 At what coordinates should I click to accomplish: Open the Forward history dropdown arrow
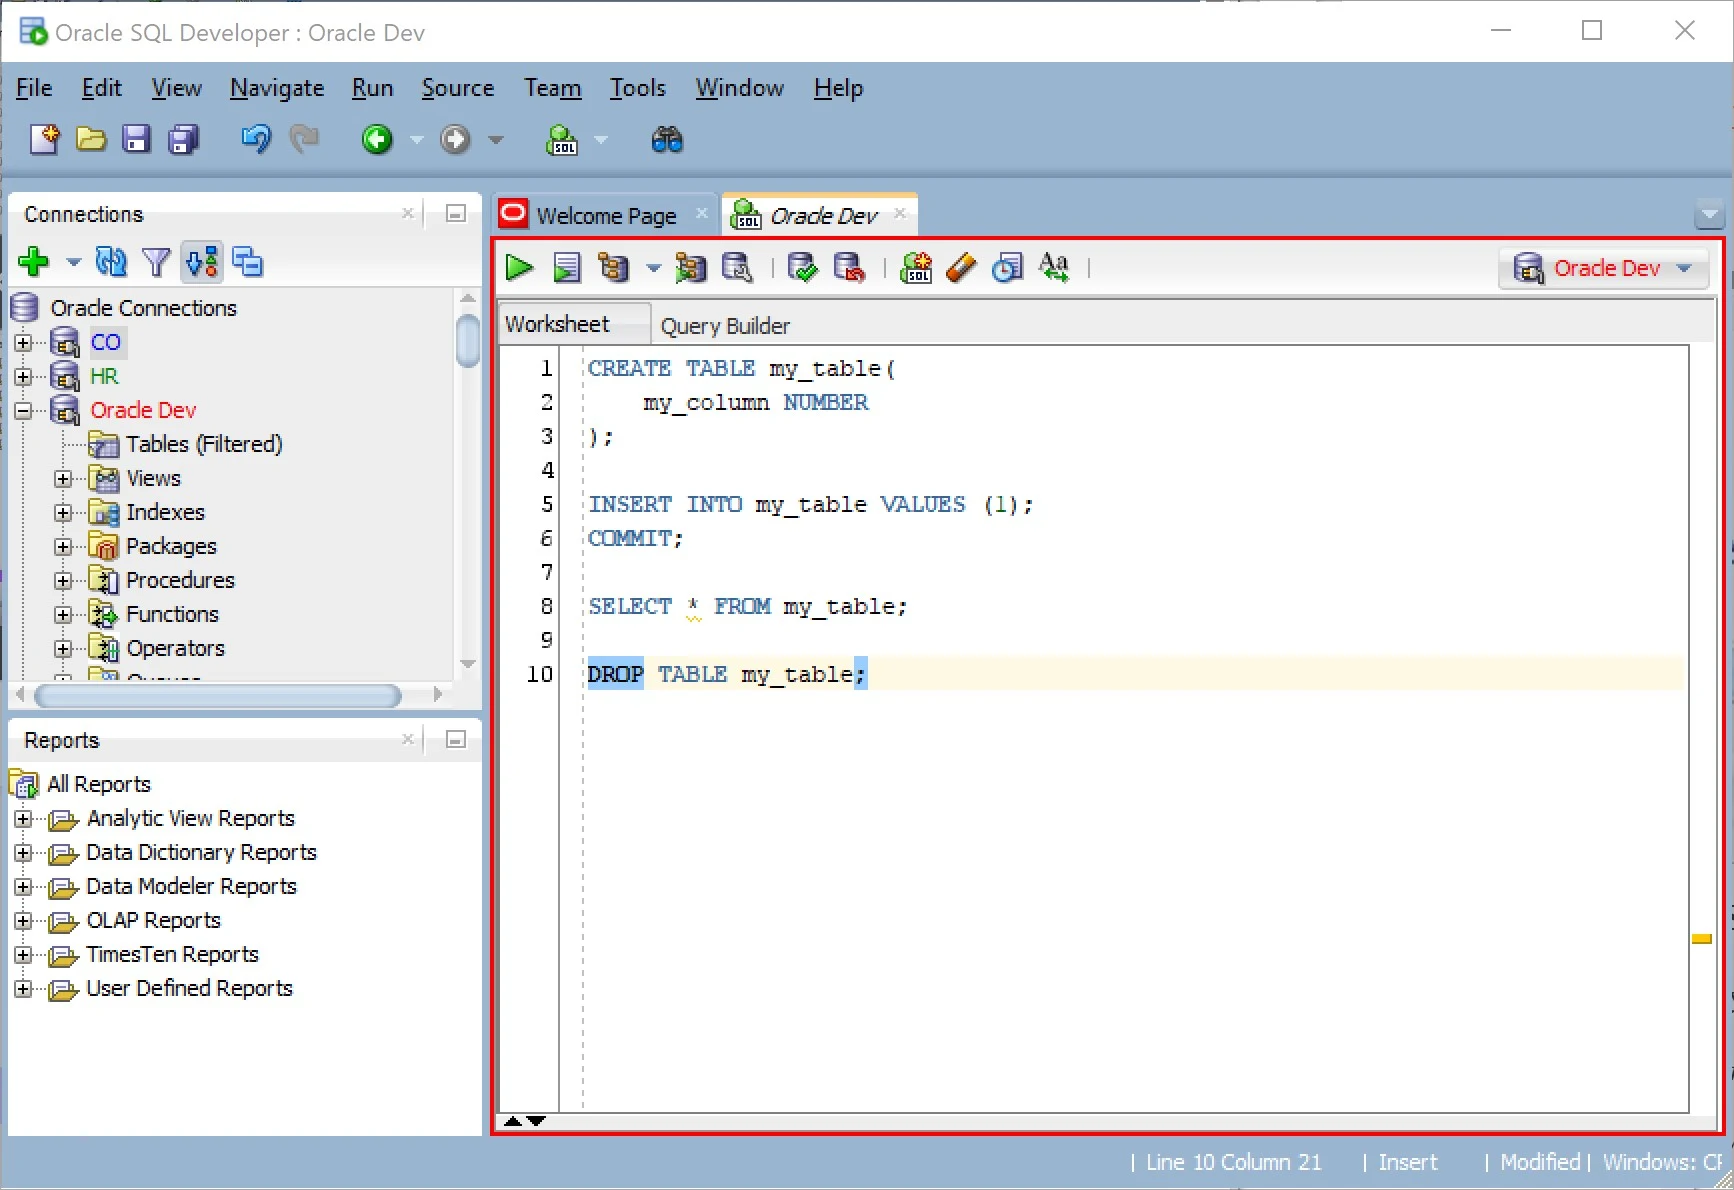click(495, 140)
